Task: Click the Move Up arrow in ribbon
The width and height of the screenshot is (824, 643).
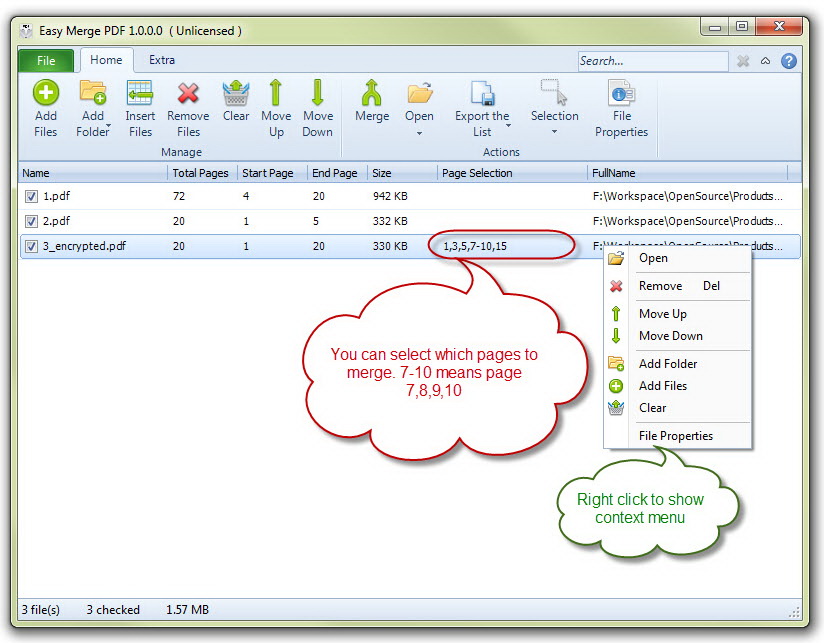Action: [276, 94]
